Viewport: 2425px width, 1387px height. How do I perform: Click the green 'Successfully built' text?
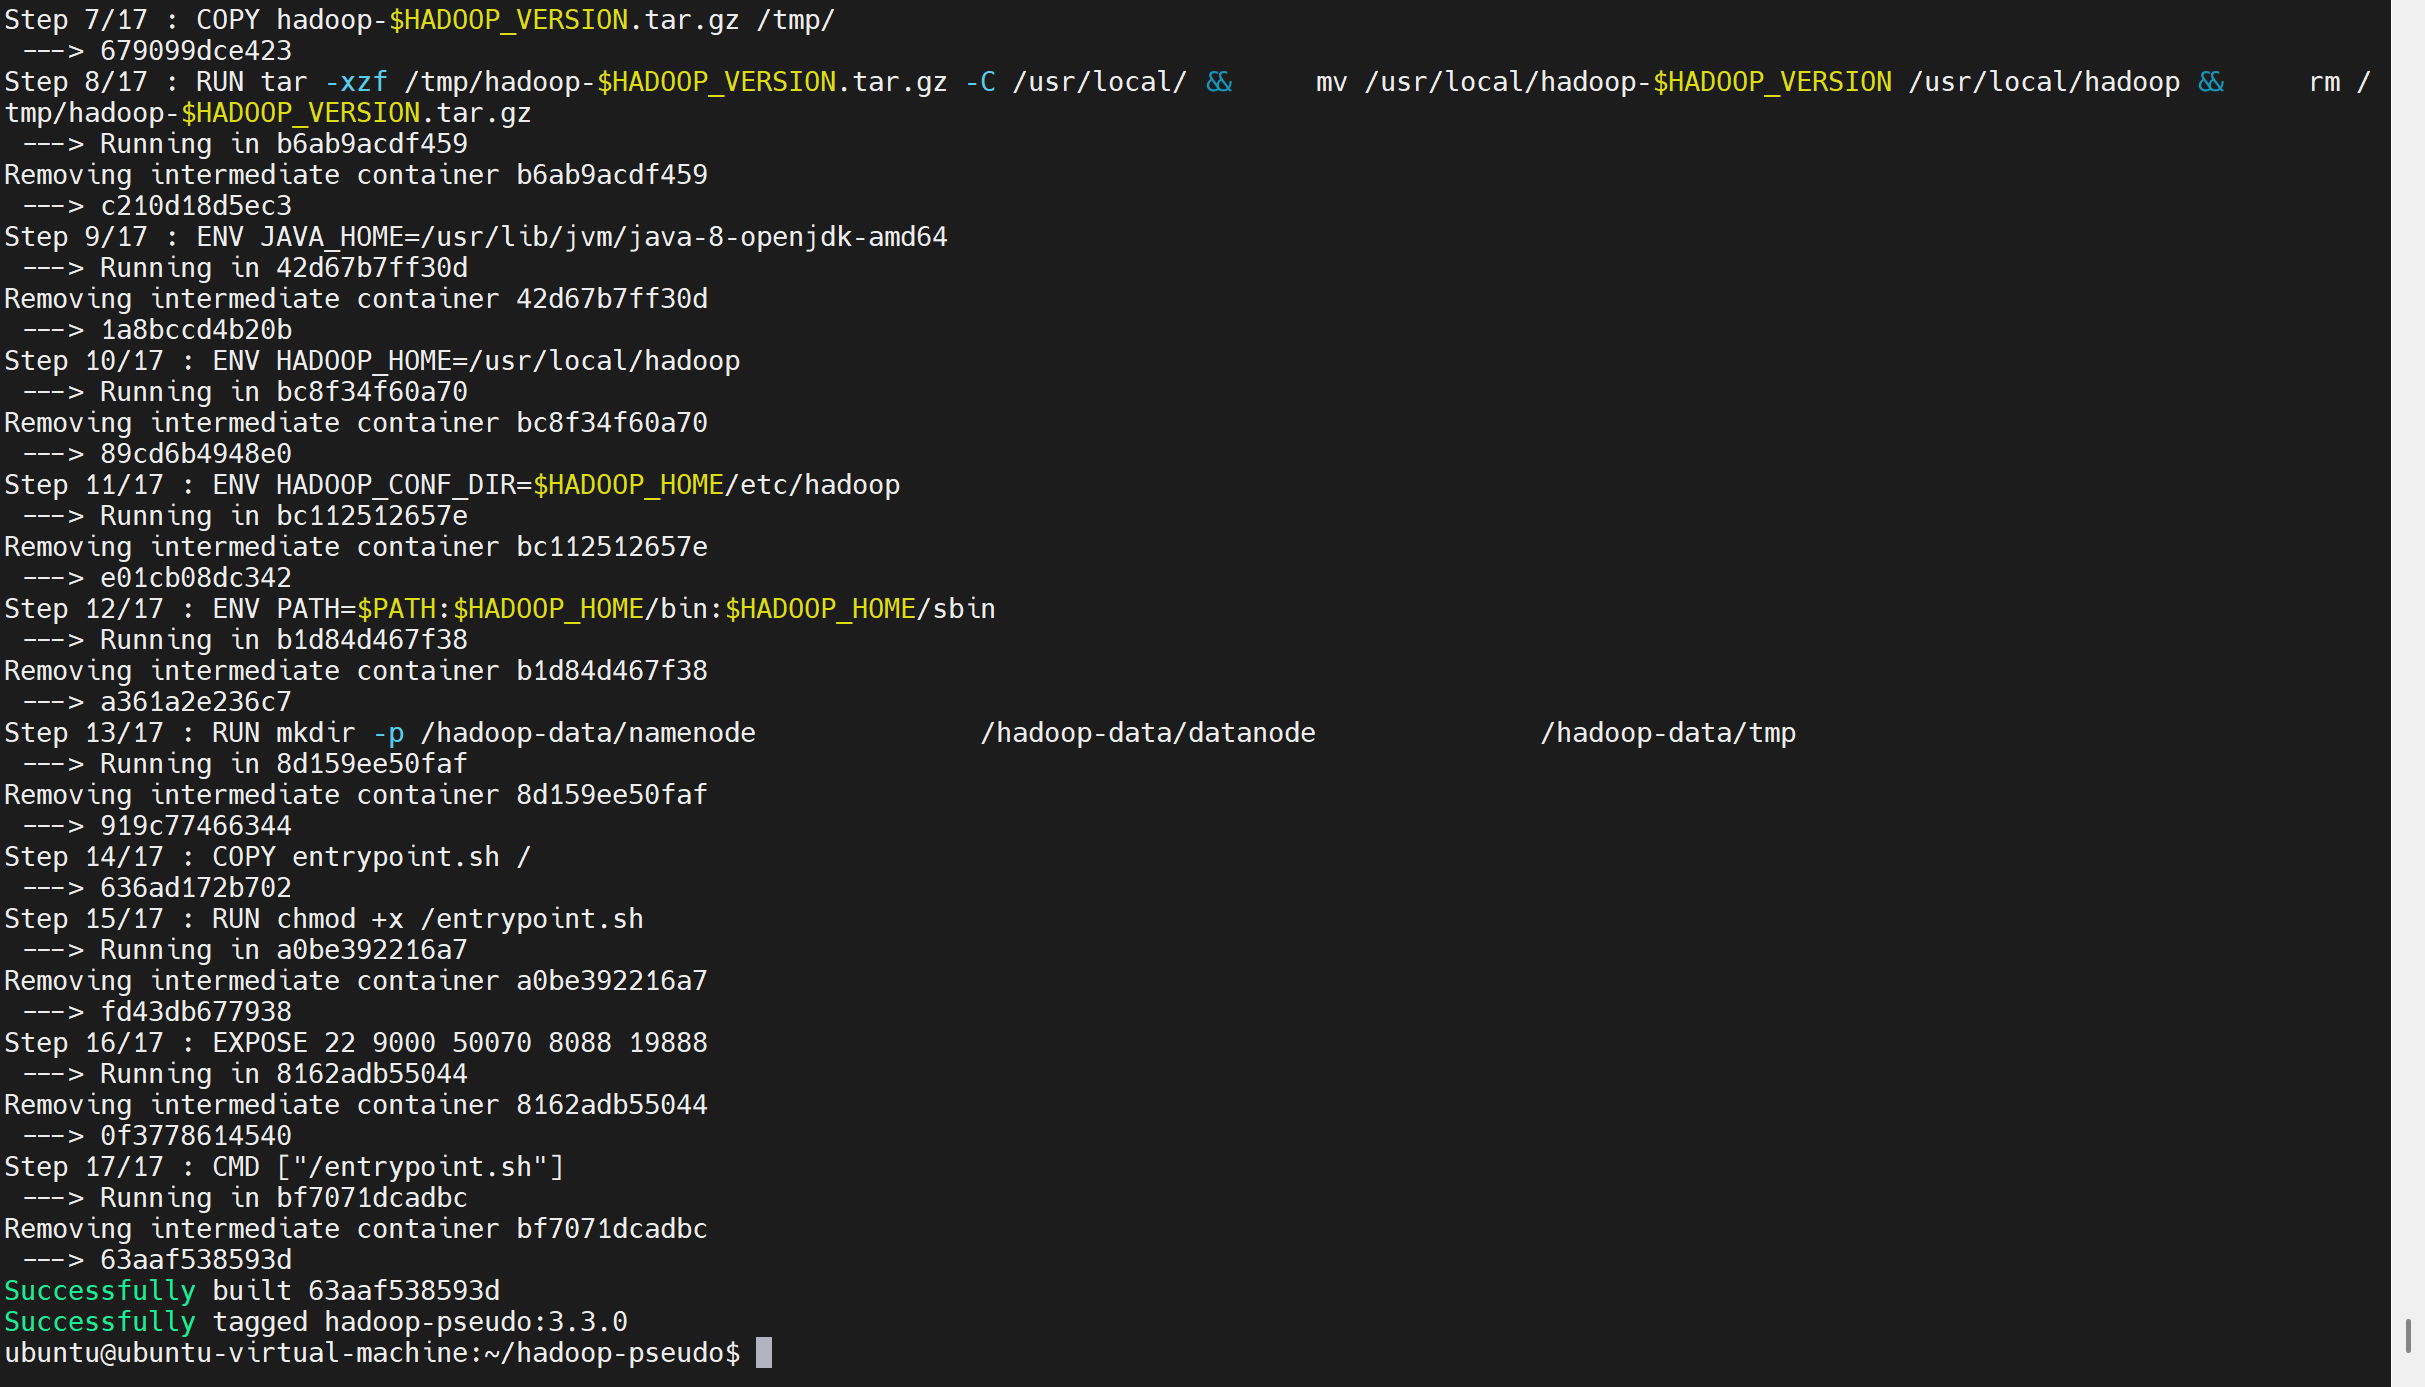[x=100, y=1291]
